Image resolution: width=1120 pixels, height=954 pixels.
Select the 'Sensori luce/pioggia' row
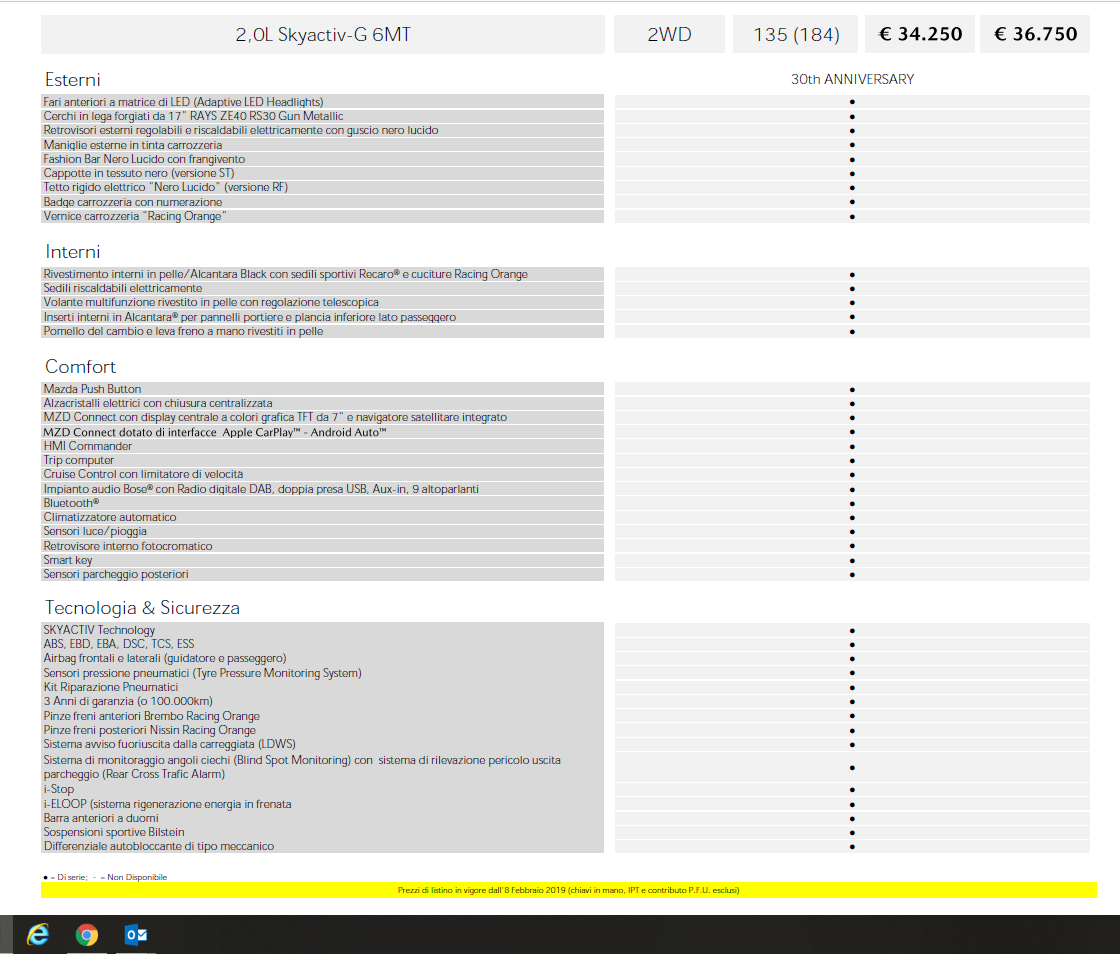tap(322, 532)
